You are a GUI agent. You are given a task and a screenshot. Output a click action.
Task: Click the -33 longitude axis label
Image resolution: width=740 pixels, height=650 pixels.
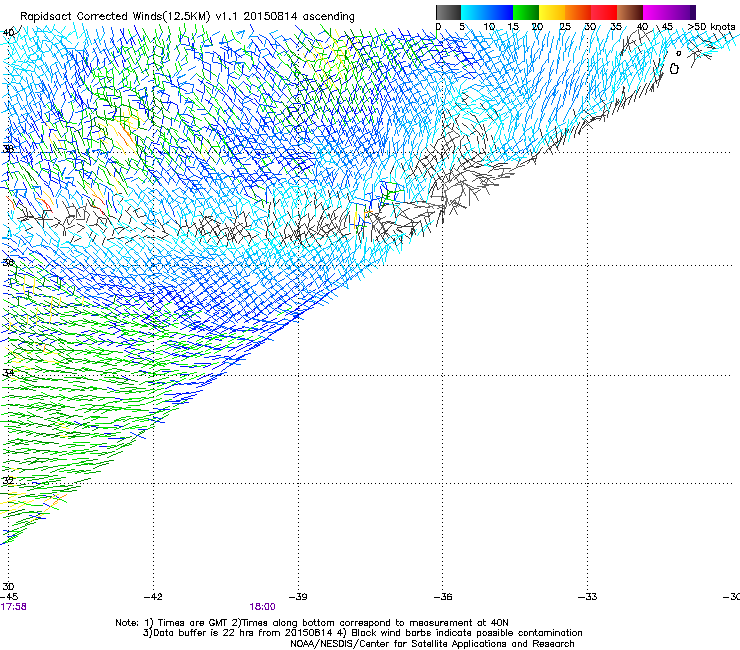coord(588,597)
